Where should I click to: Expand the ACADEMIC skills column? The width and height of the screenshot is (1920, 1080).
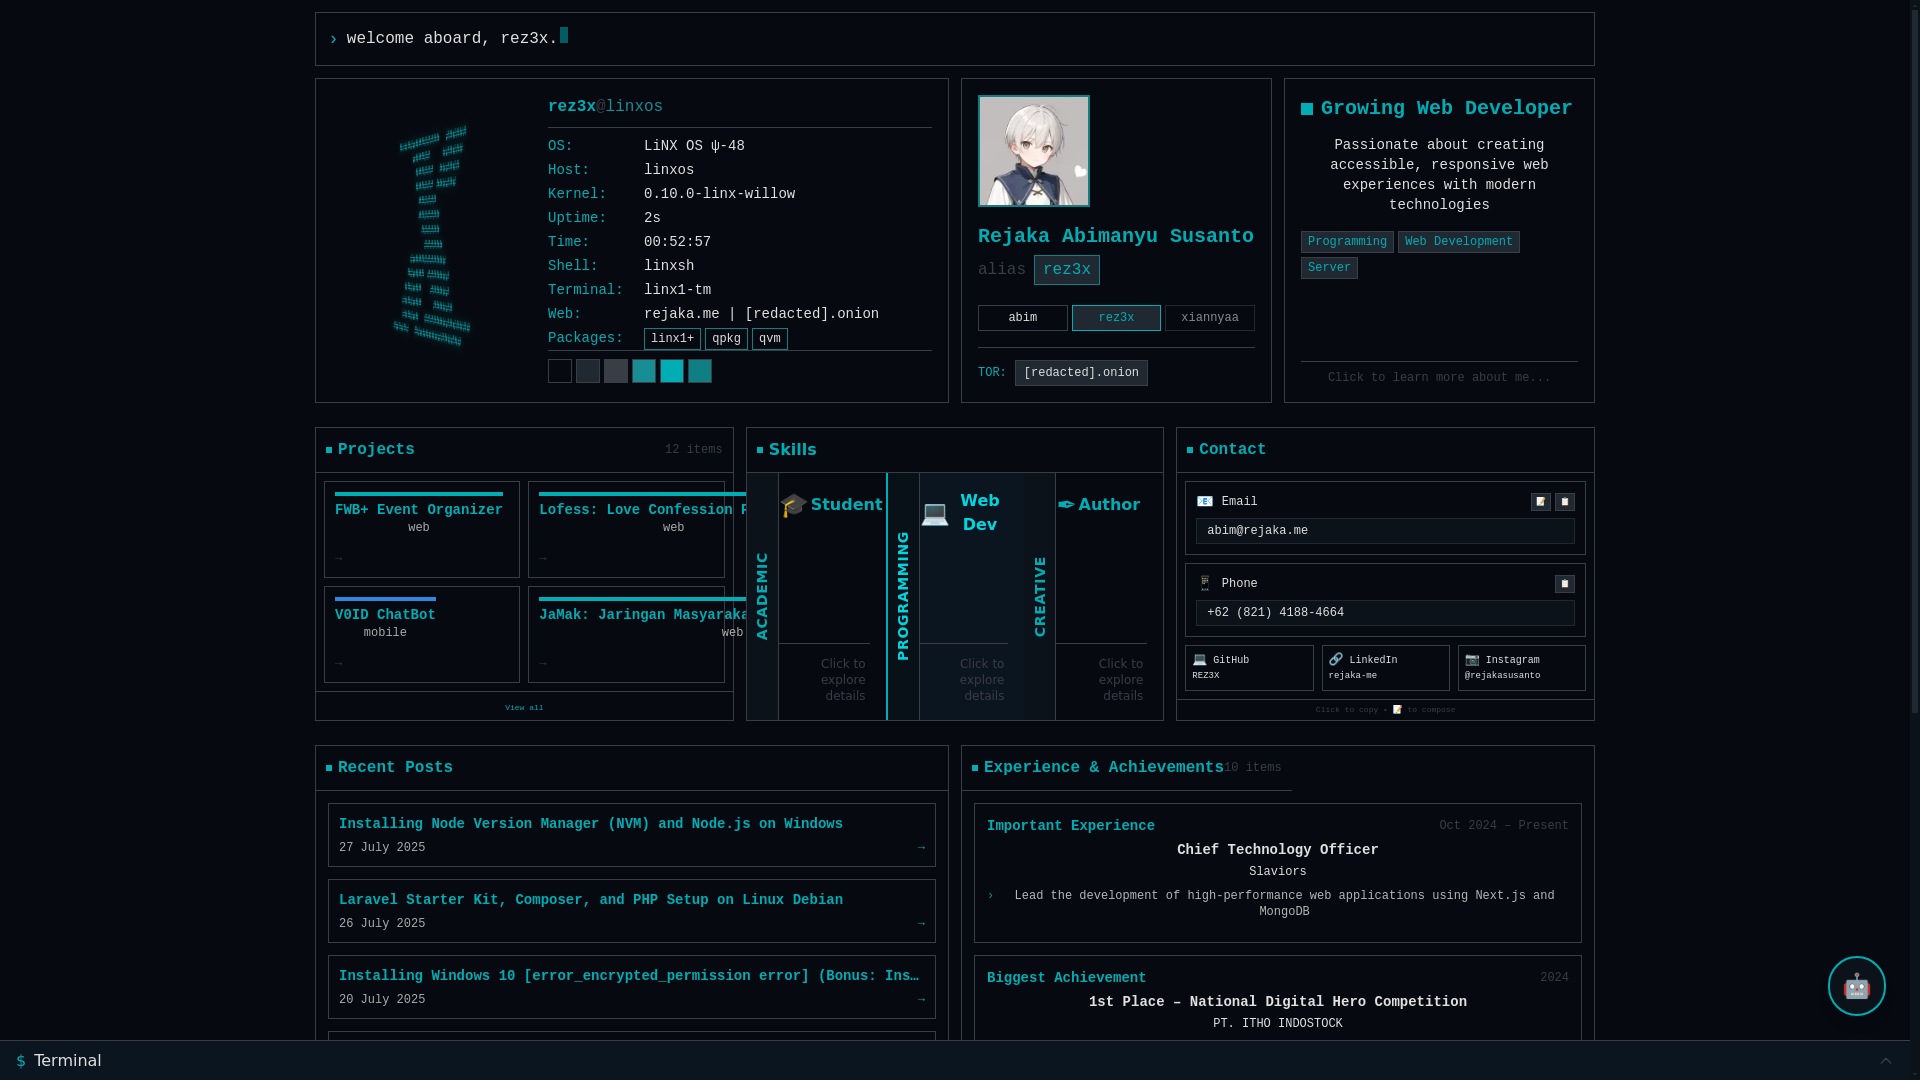(x=762, y=596)
